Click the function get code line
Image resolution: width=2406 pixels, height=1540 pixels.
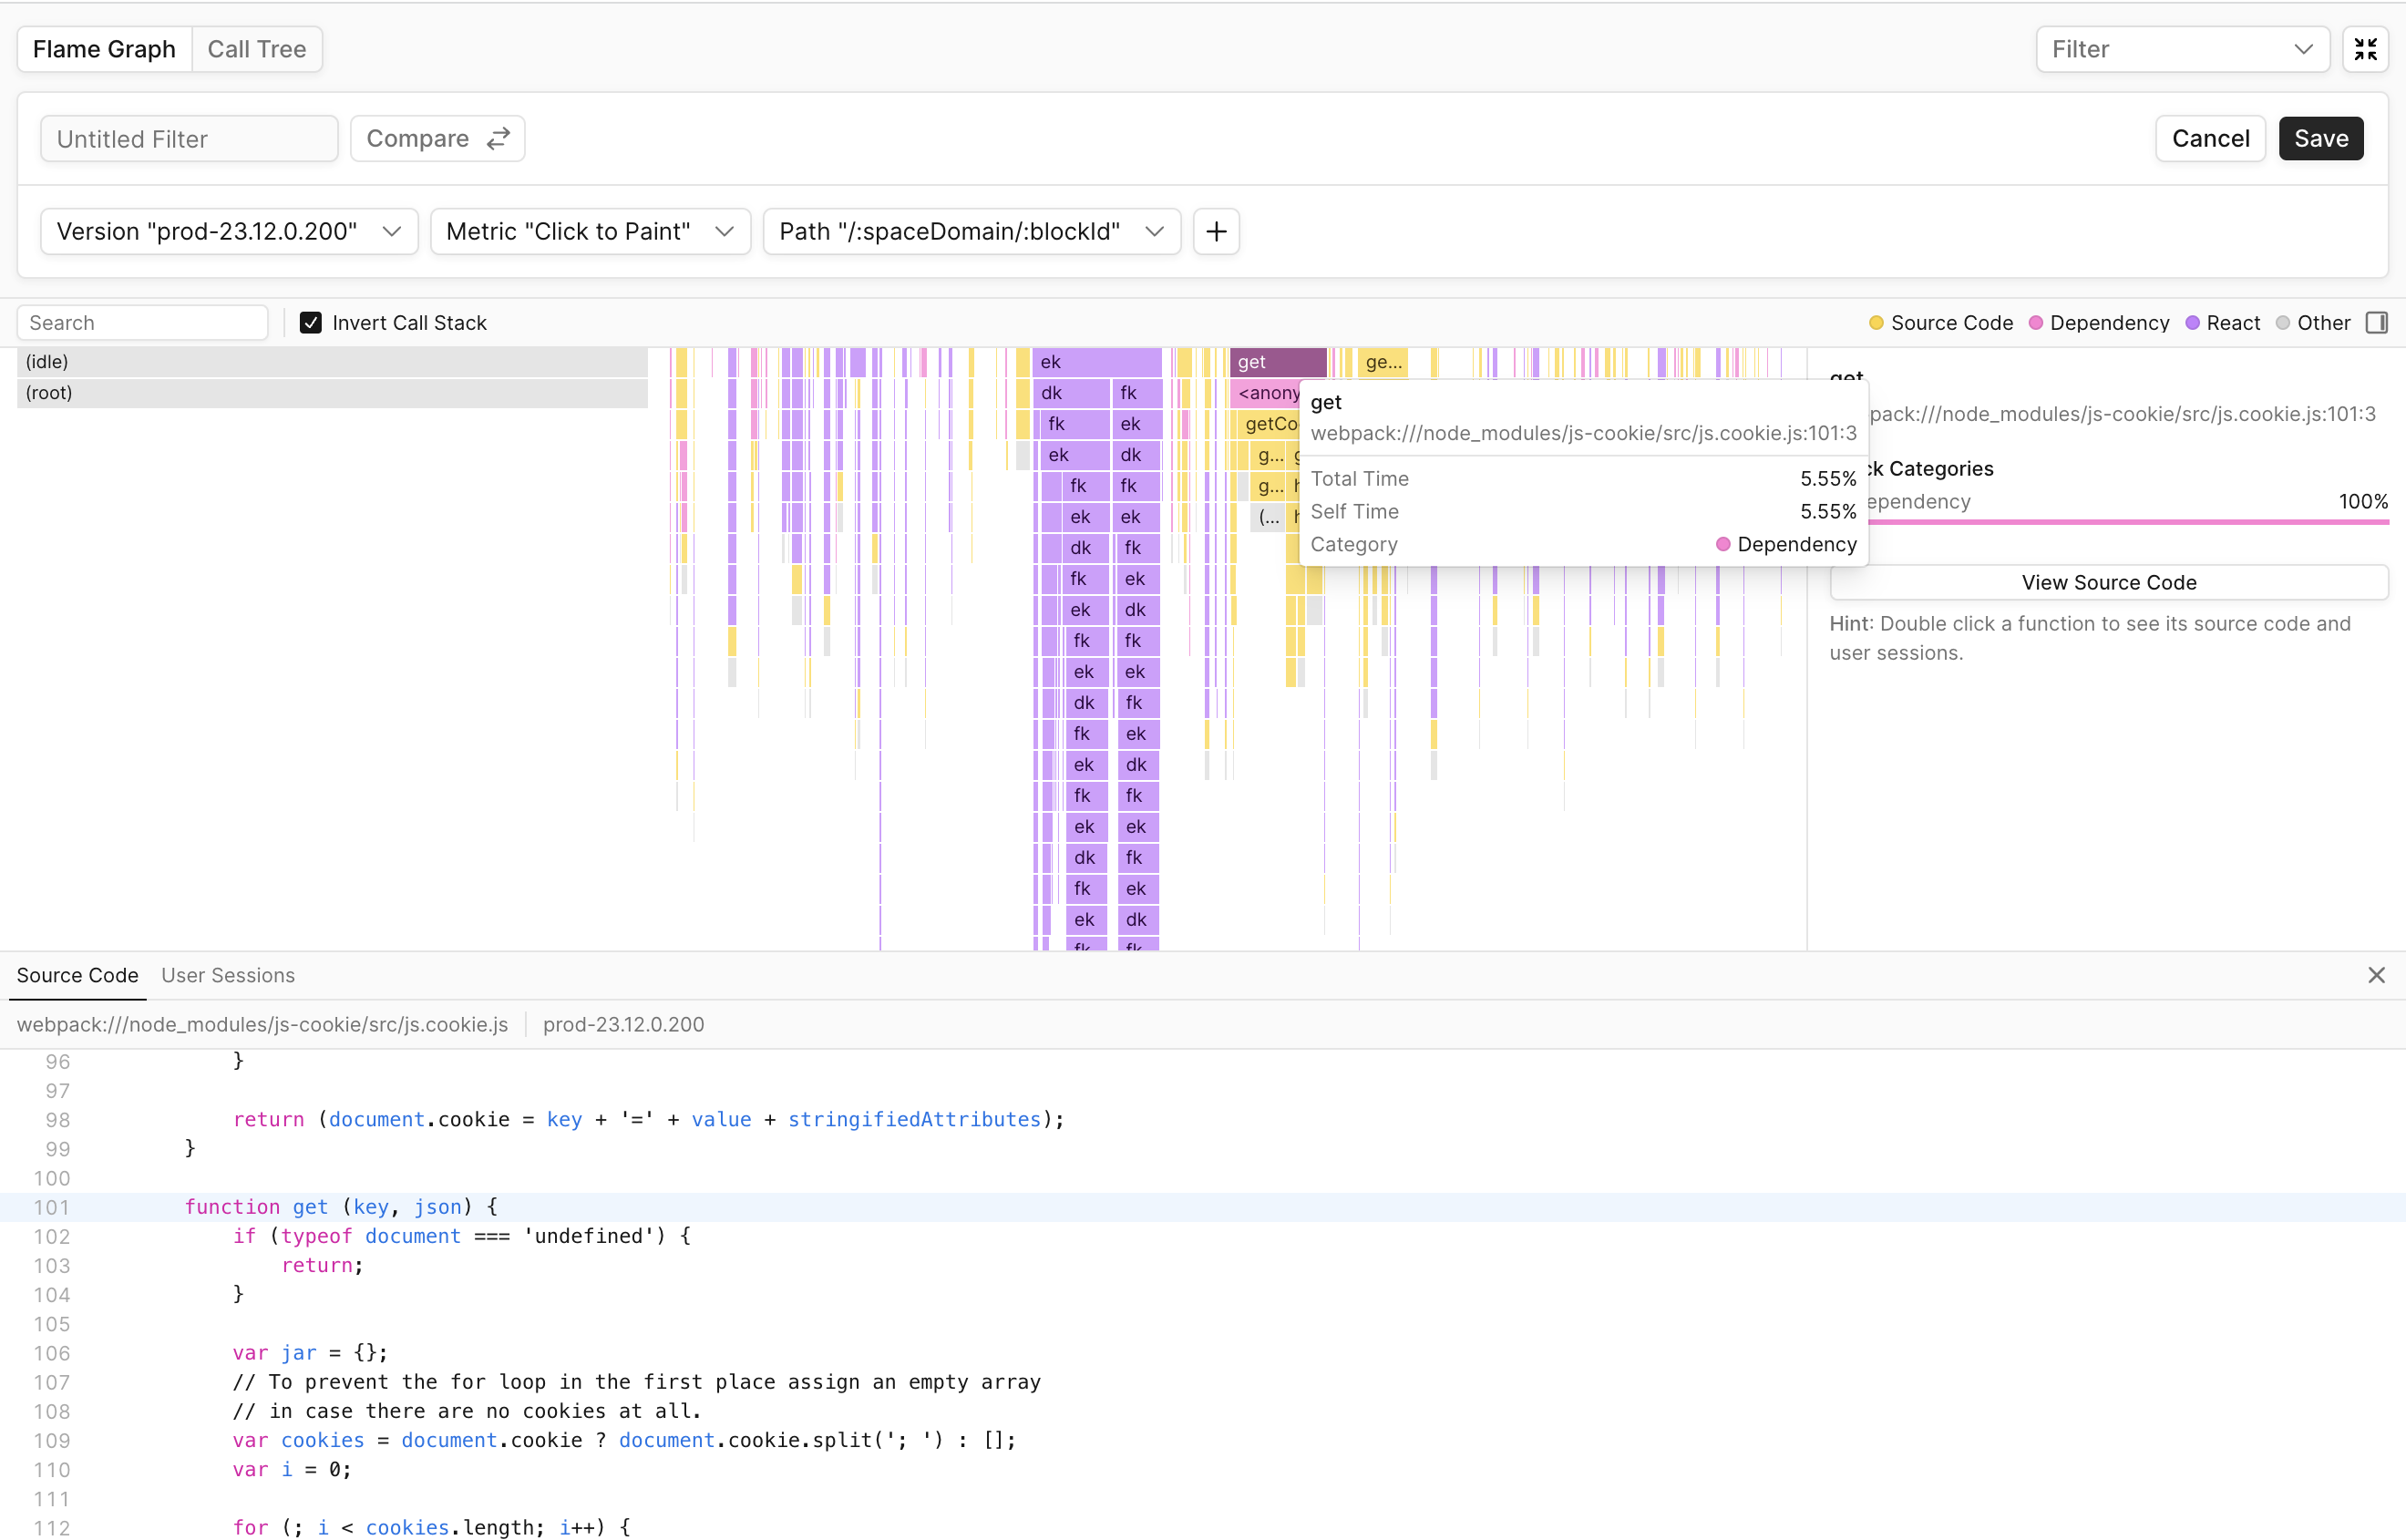click(x=340, y=1207)
